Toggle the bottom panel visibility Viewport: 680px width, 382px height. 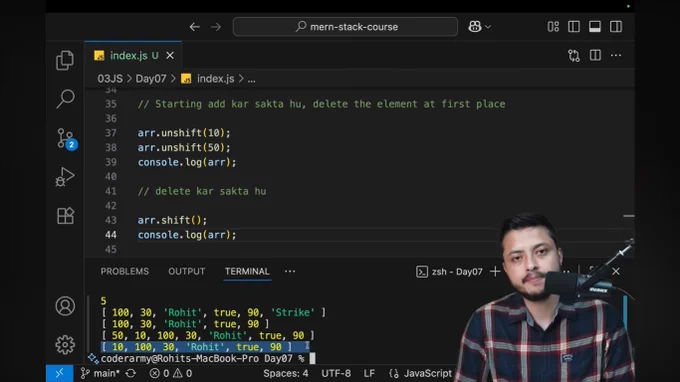[595, 26]
